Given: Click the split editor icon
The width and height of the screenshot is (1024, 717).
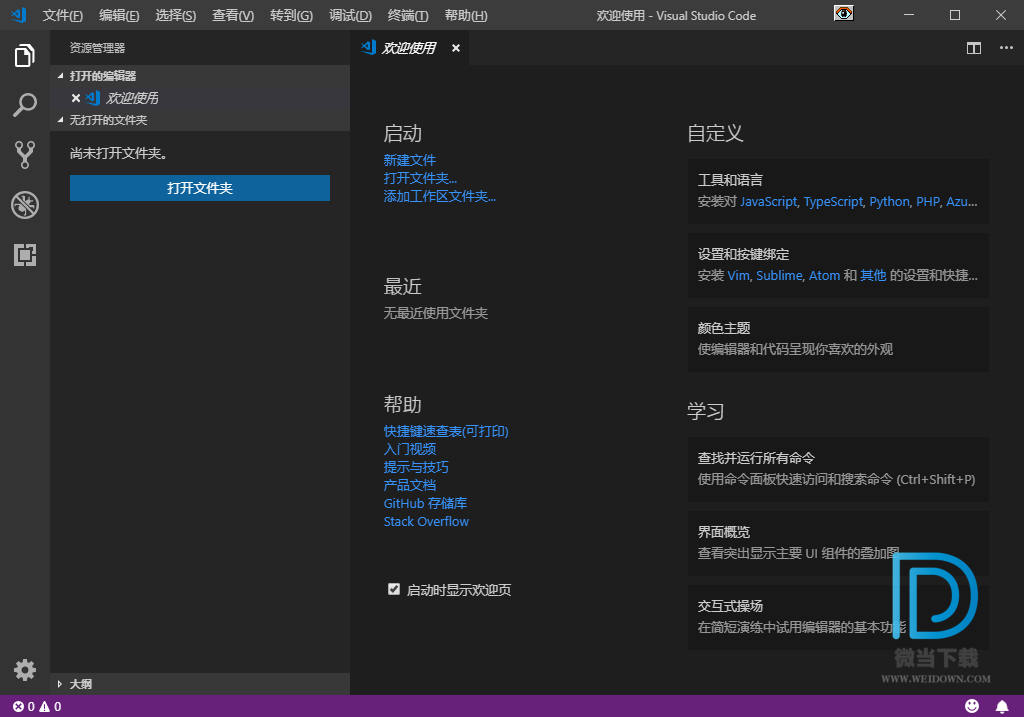Looking at the screenshot, I should click(x=974, y=48).
